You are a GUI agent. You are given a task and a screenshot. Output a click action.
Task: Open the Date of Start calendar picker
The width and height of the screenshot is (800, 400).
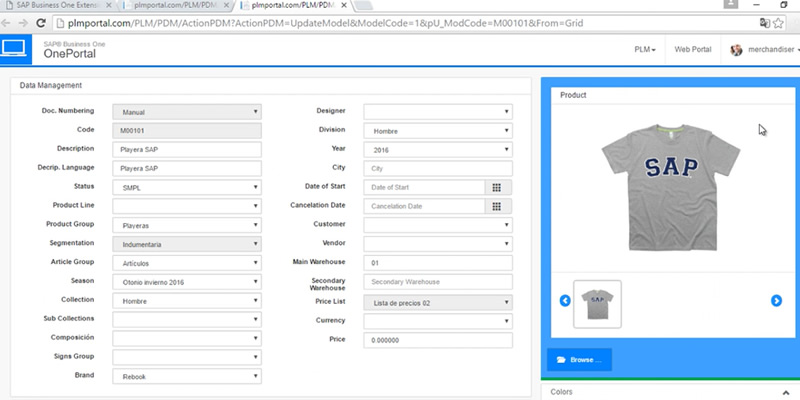(497, 187)
